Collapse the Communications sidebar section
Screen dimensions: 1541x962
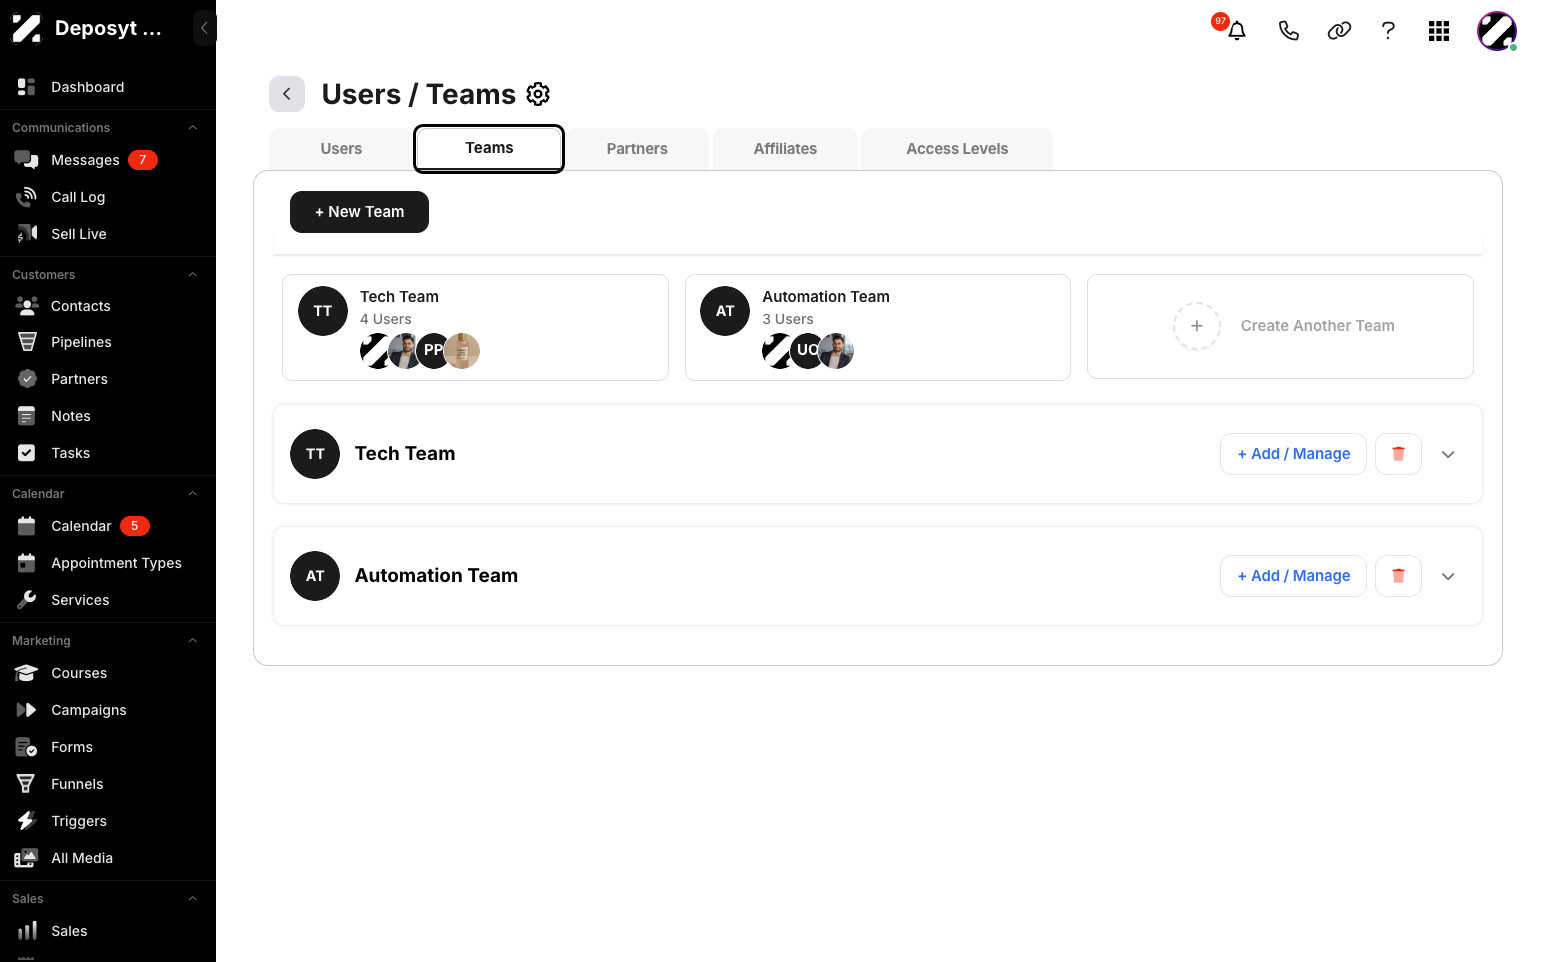pyautogui.click(x=193, y=128)
